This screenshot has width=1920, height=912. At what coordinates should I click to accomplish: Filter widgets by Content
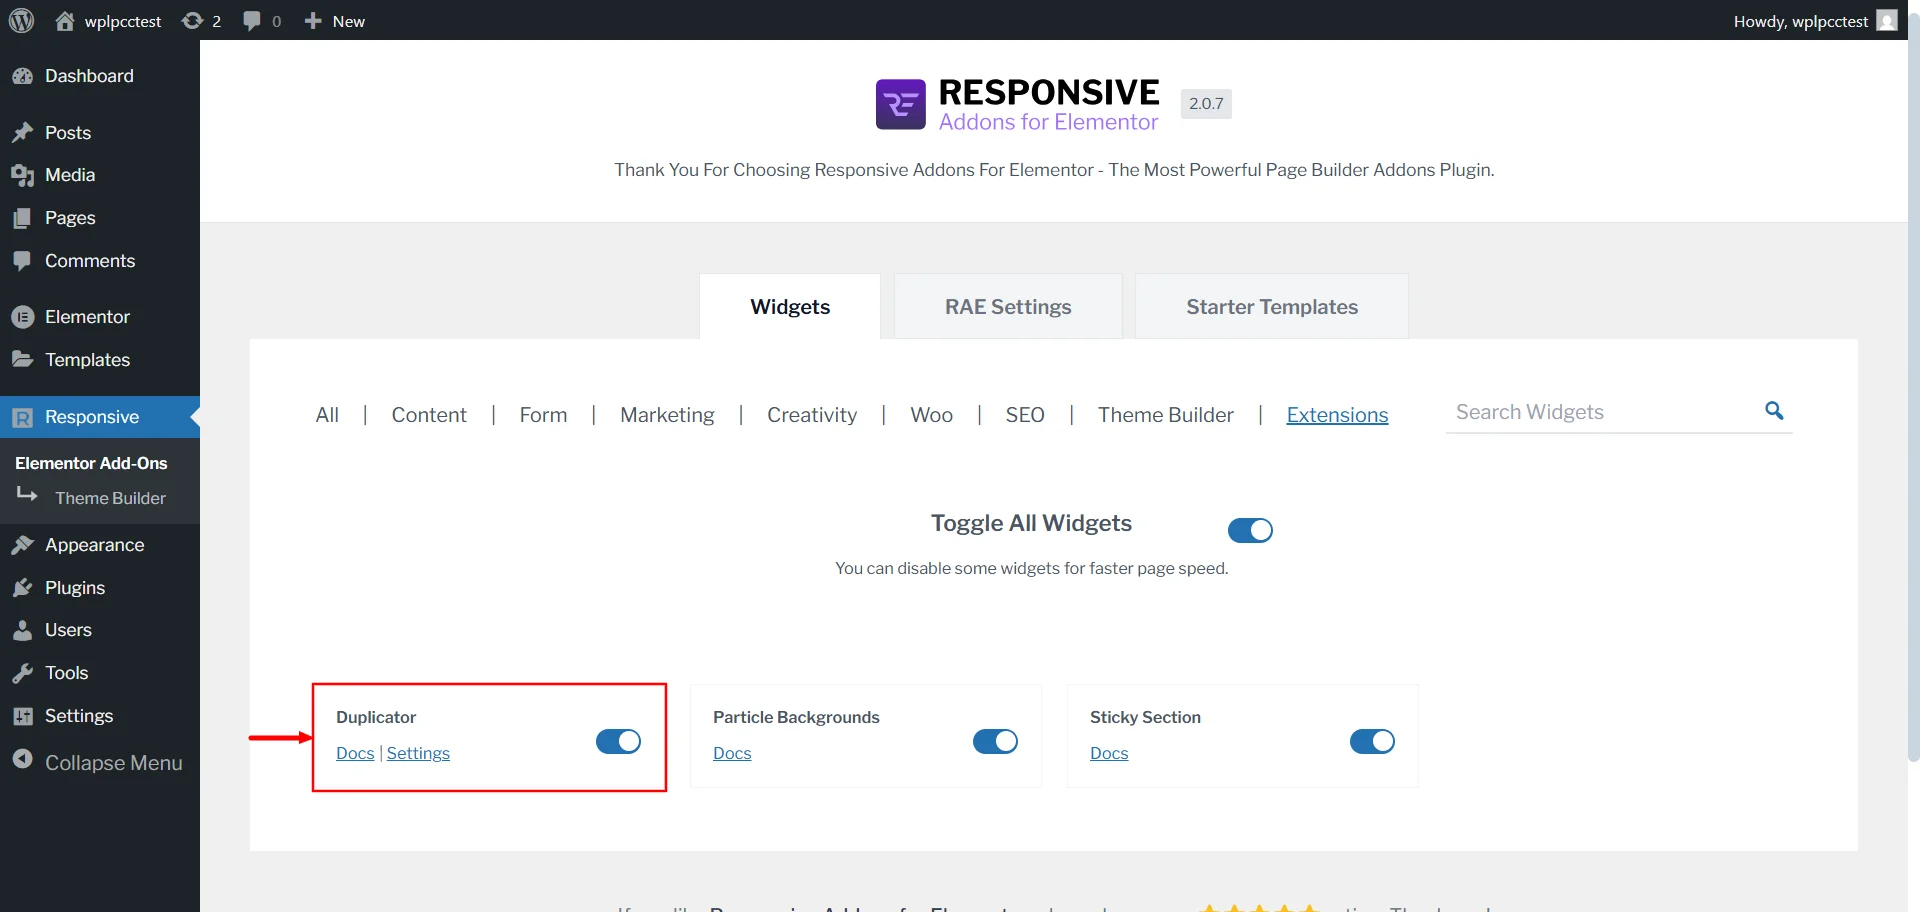pos(429,415)
